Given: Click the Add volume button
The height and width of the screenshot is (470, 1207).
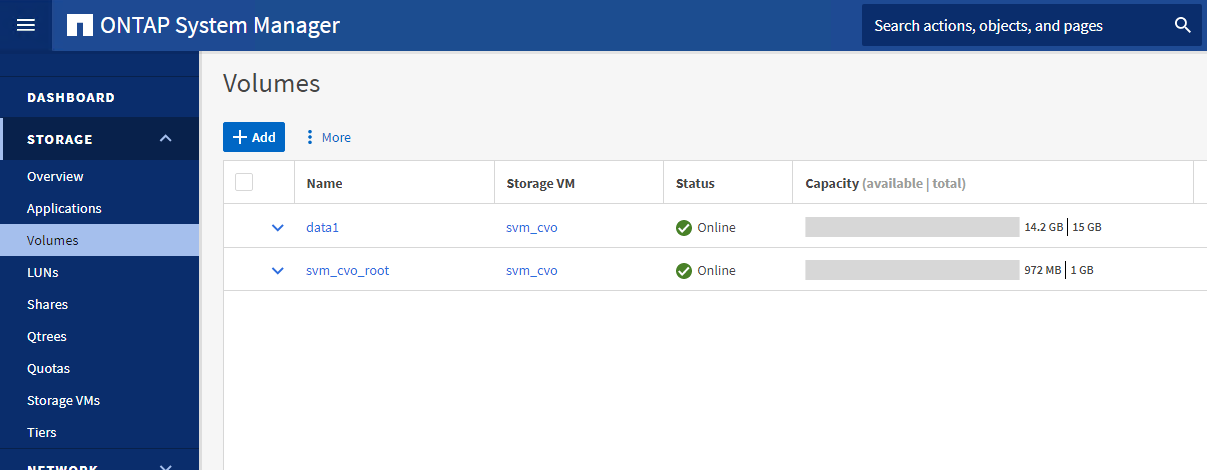Looking at the screenshot, I should tap(254, 137).
